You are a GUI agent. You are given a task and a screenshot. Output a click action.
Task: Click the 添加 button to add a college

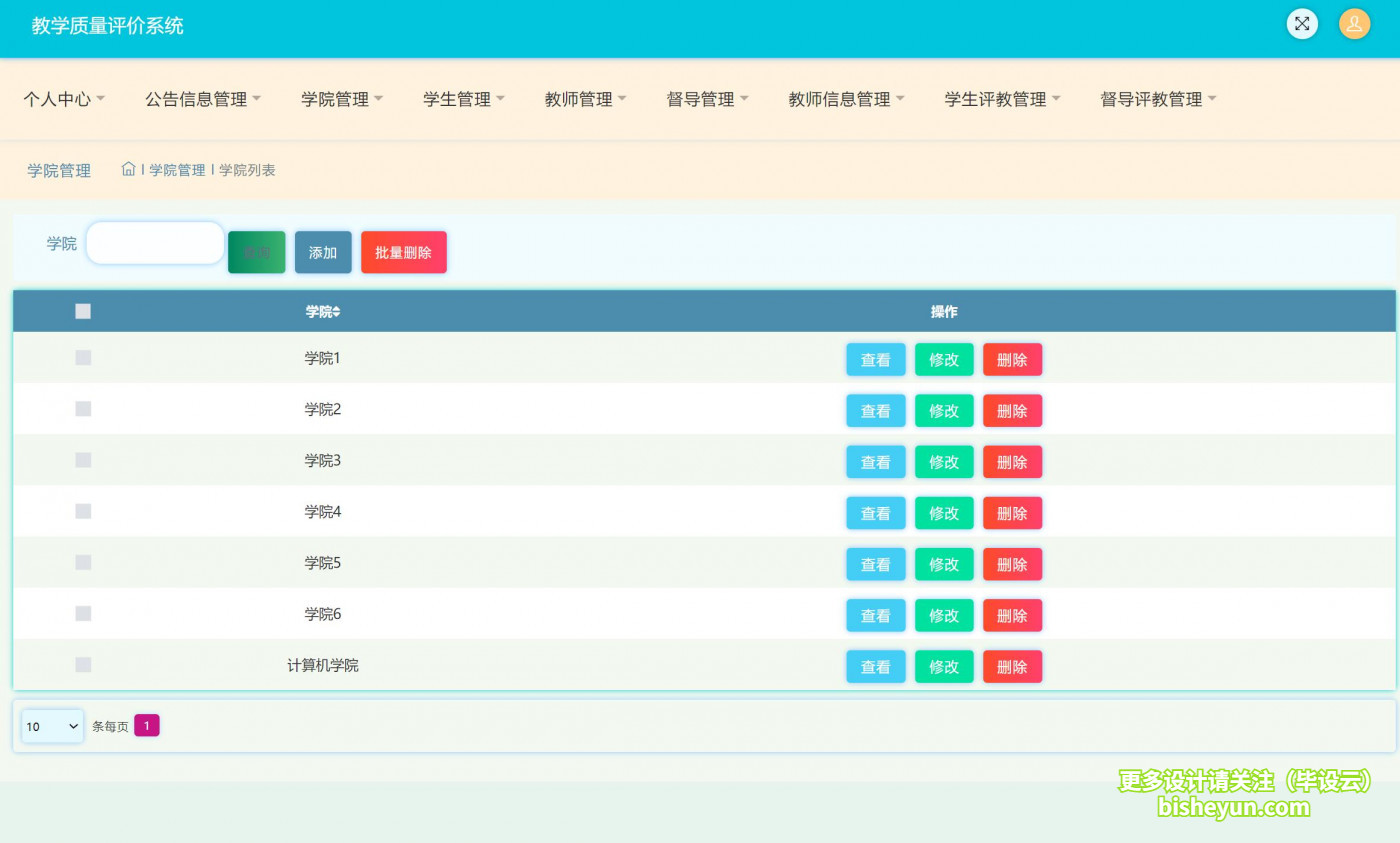pos(323,252)
